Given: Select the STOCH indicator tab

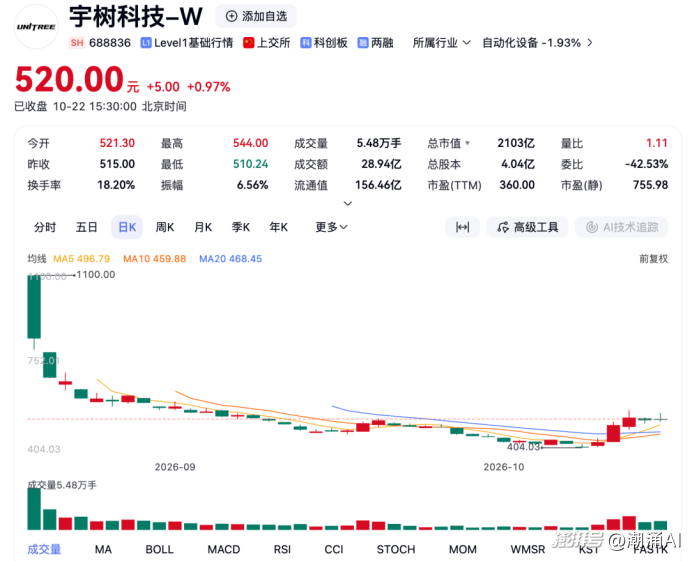Looking at the screenshot, I should [x=396, y=549].
